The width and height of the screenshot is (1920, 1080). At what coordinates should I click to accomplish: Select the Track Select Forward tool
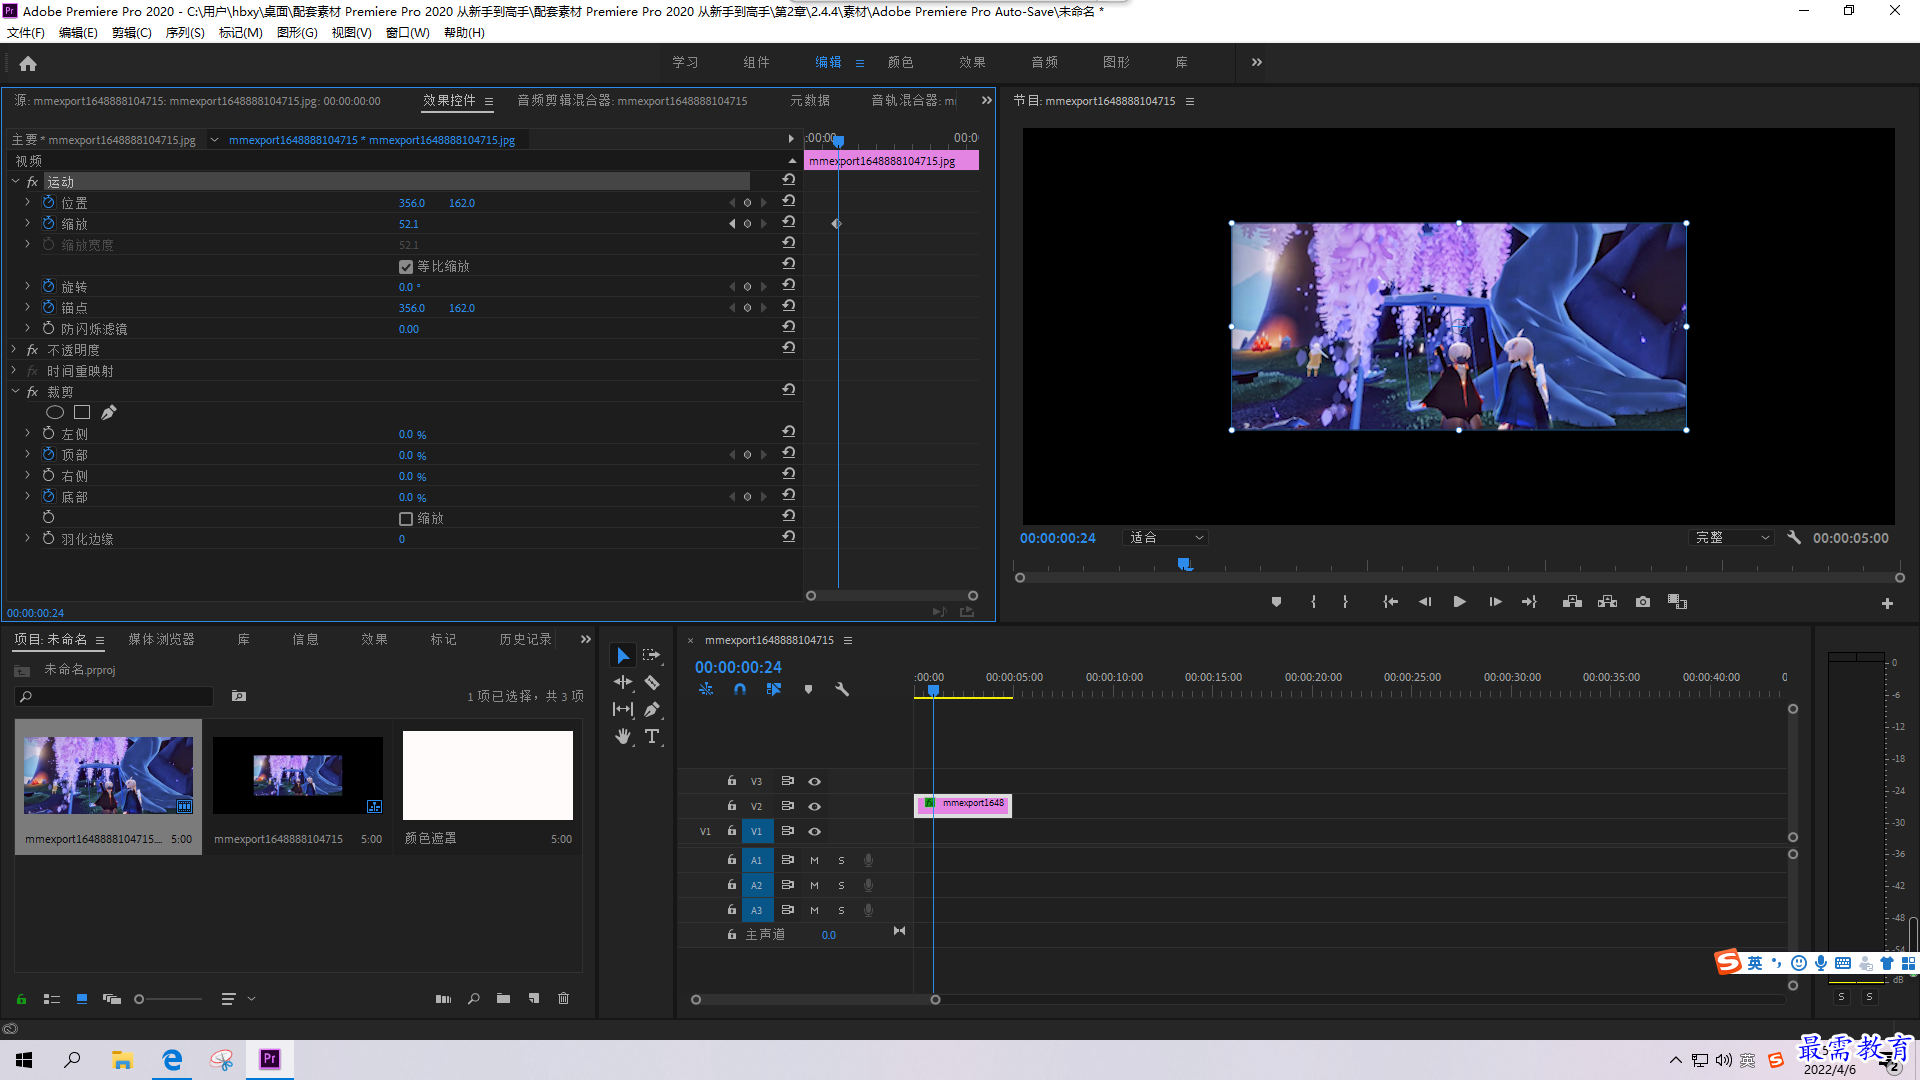(652, 655)
